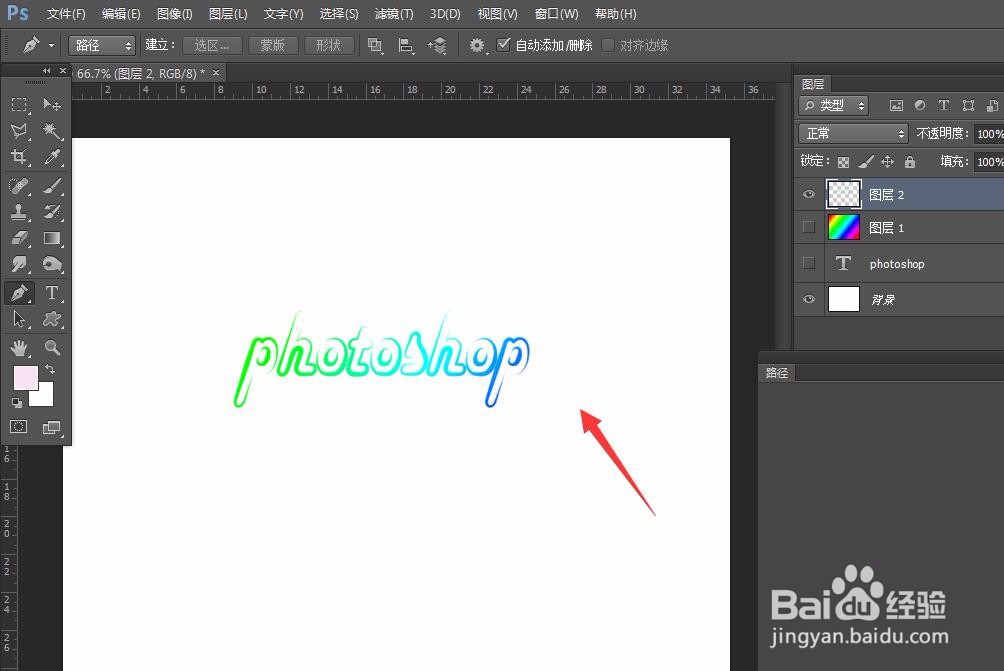
Task: Open blend mode 正常 dropdown
Action: coord(854,133)
